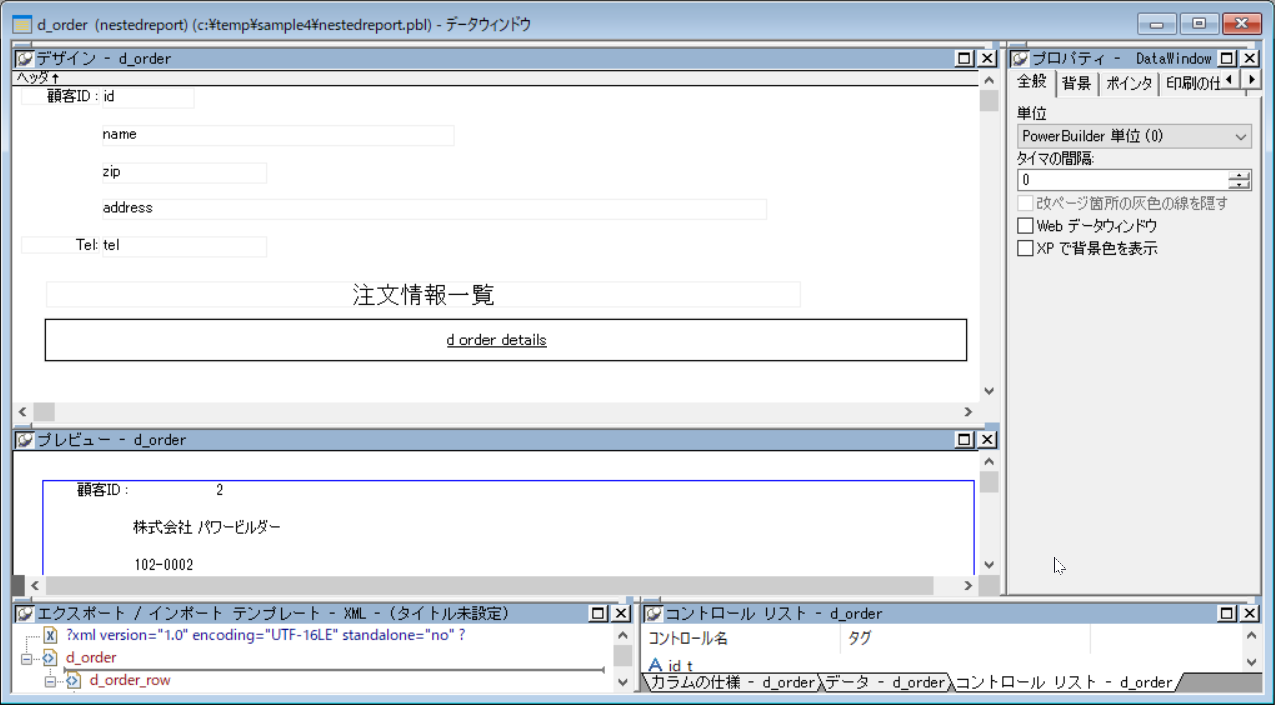Click the pin icon of the デザイン pane
Image resolution: width=1275 pixels, height=705 pixels.
click(x=24, y=59)
